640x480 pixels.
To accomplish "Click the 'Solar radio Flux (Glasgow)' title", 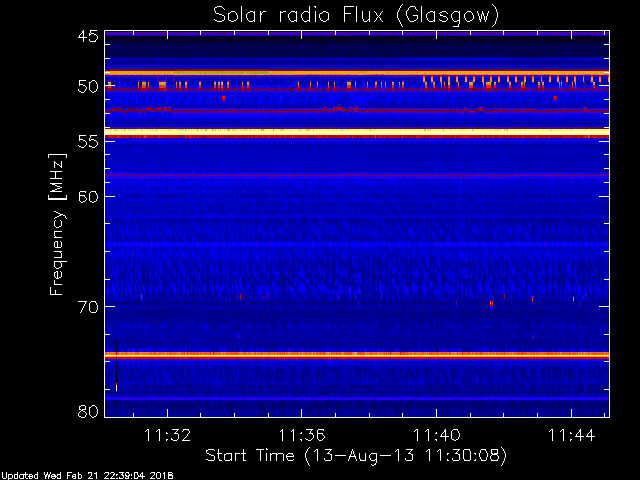I will (356, 16).
